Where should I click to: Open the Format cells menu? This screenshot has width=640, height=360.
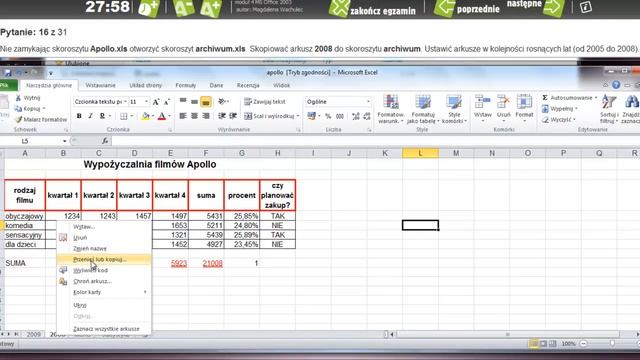point(524,109)
